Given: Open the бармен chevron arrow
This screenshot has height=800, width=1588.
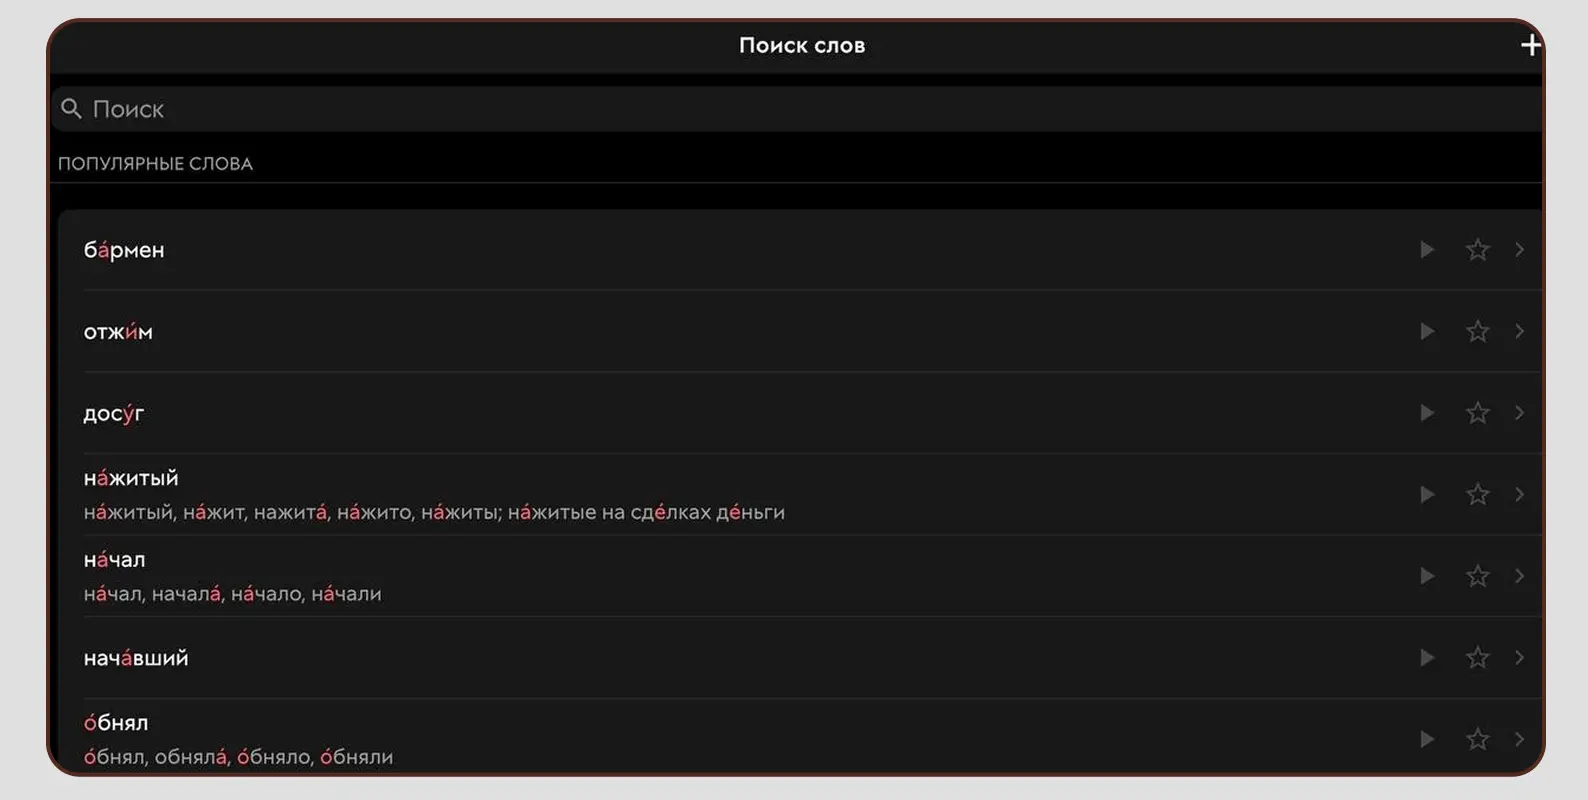Looking at the screenshot, I should (x=1519, y=250).
